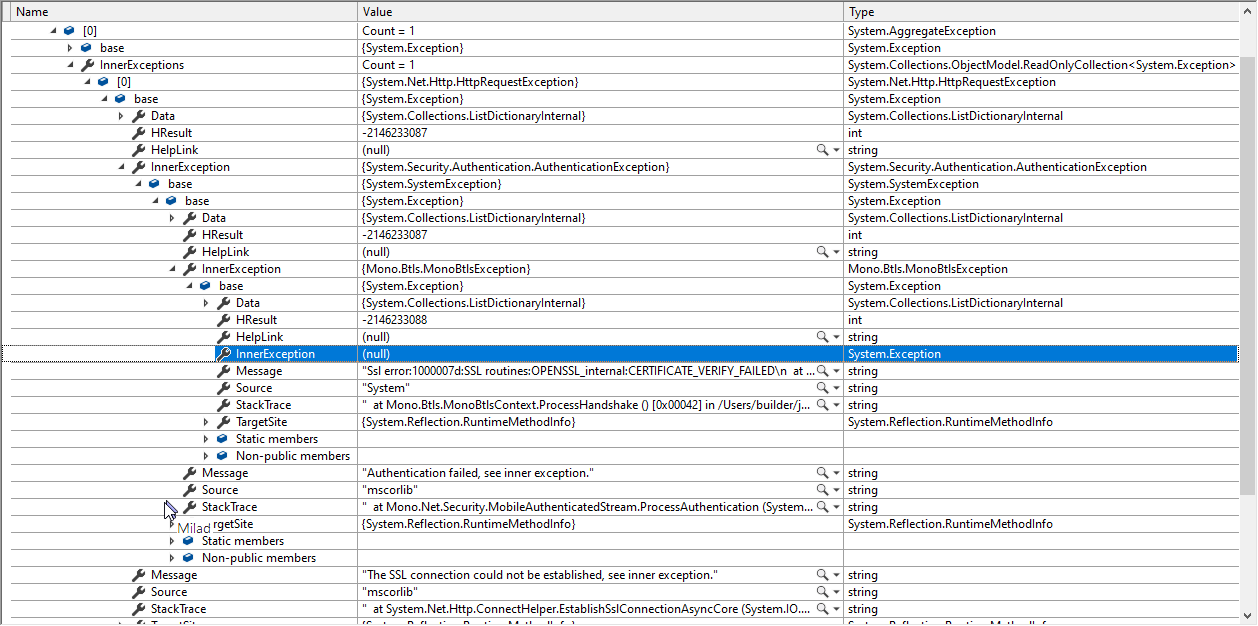Click wrench icon next to HResult -2146233088

coord(223,320)
